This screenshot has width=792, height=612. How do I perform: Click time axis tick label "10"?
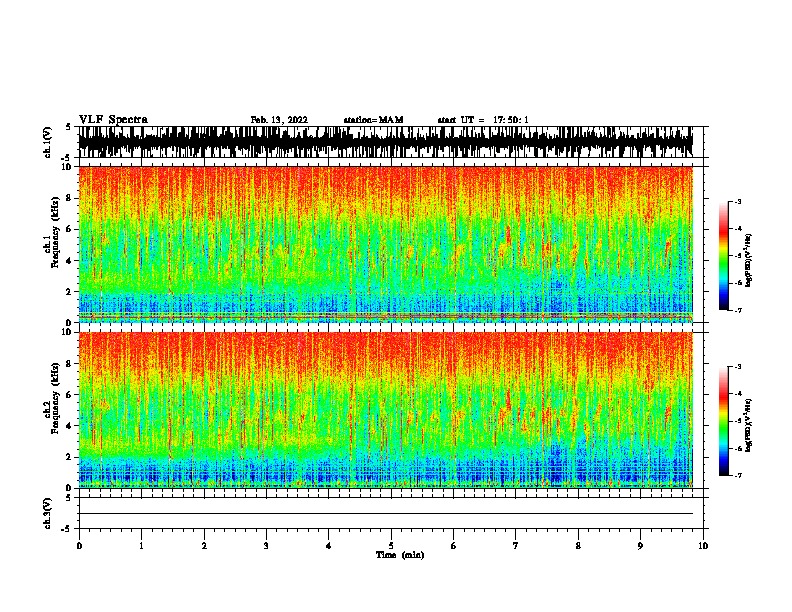pyautogui.click(x=703, y=546)
